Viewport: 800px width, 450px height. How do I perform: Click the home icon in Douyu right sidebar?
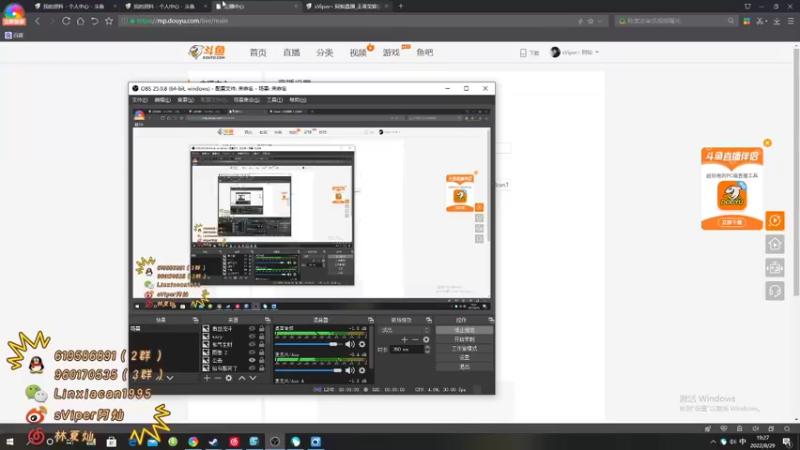click(774, 244)
